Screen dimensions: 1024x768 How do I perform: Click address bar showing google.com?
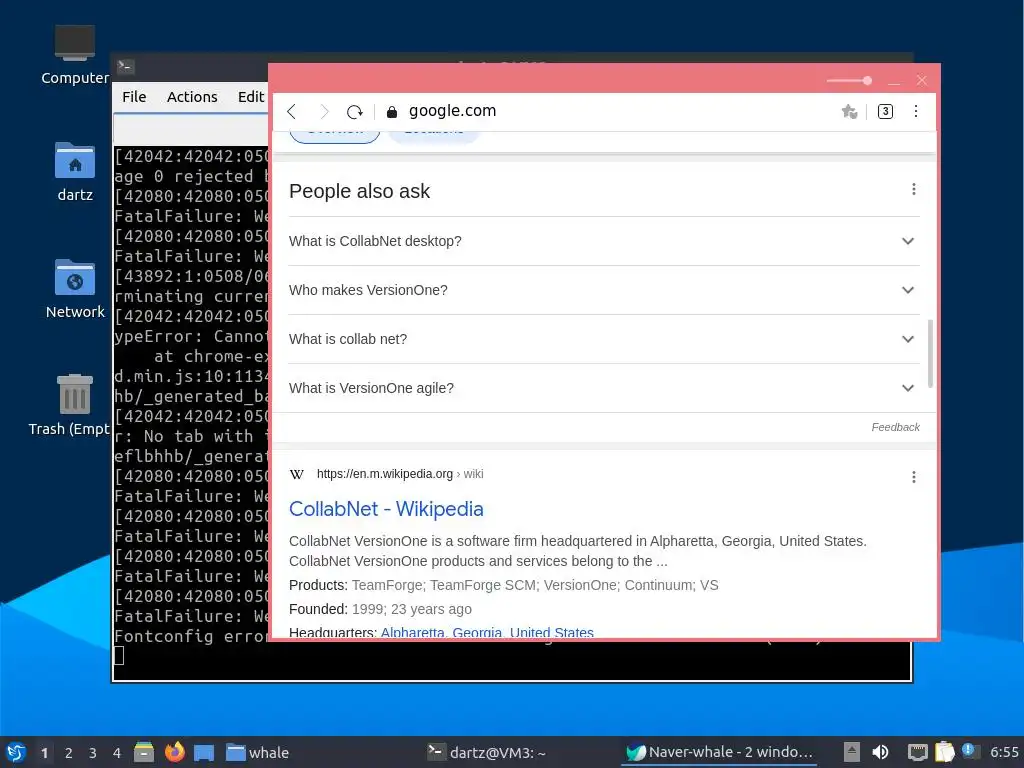tap(453, 111)
